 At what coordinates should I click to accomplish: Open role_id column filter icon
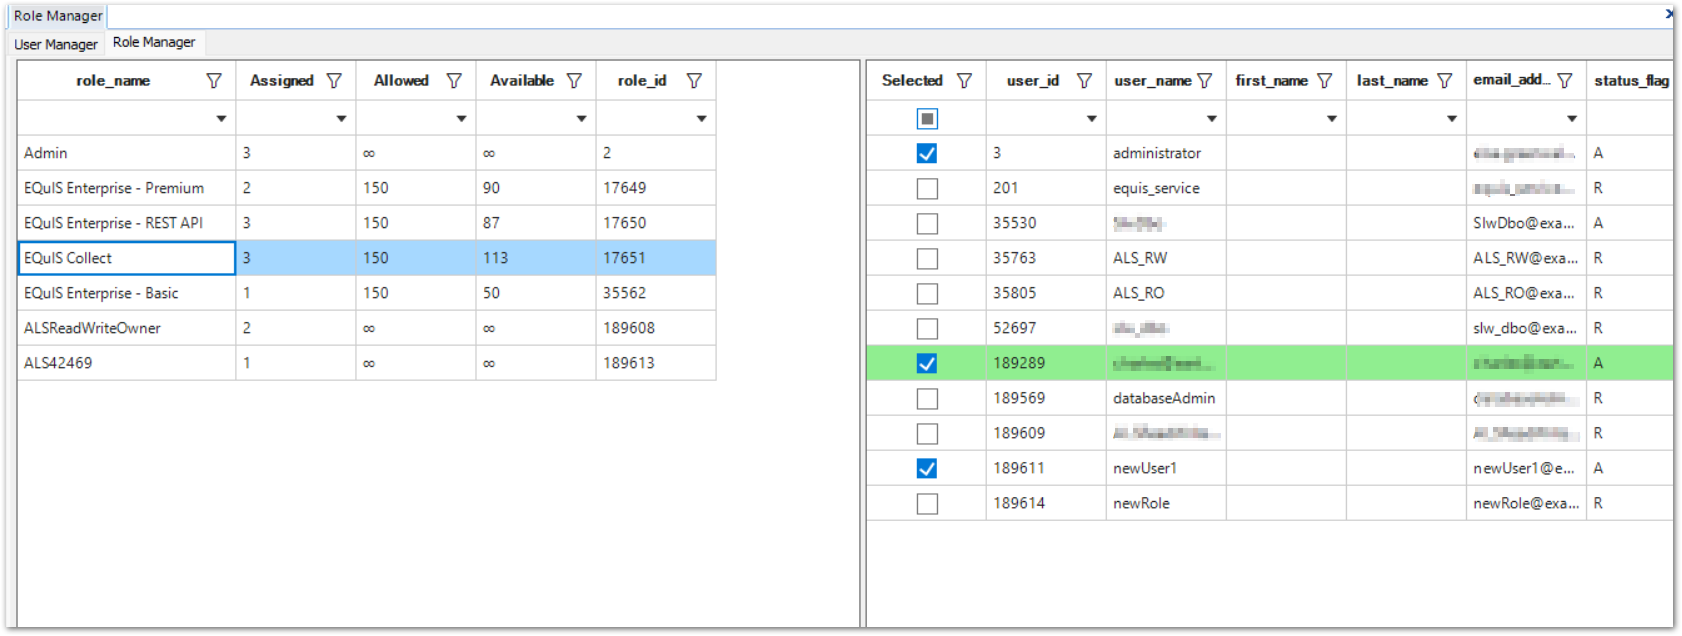(x=694, y=81)
